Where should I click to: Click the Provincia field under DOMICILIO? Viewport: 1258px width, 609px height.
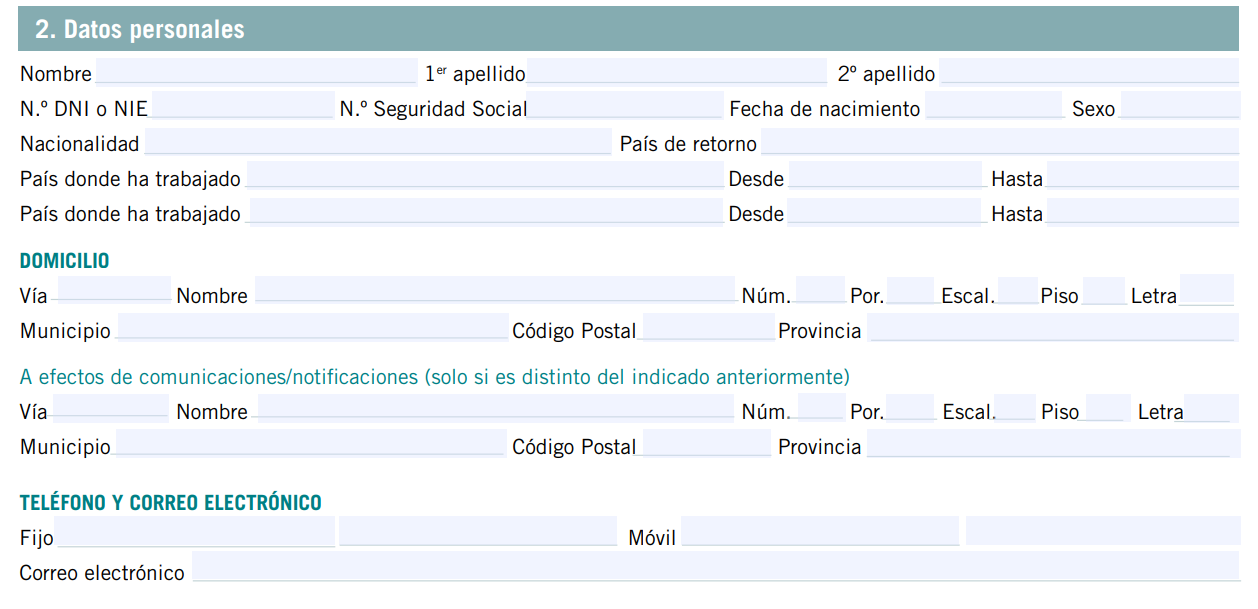tap(1053, 327)
